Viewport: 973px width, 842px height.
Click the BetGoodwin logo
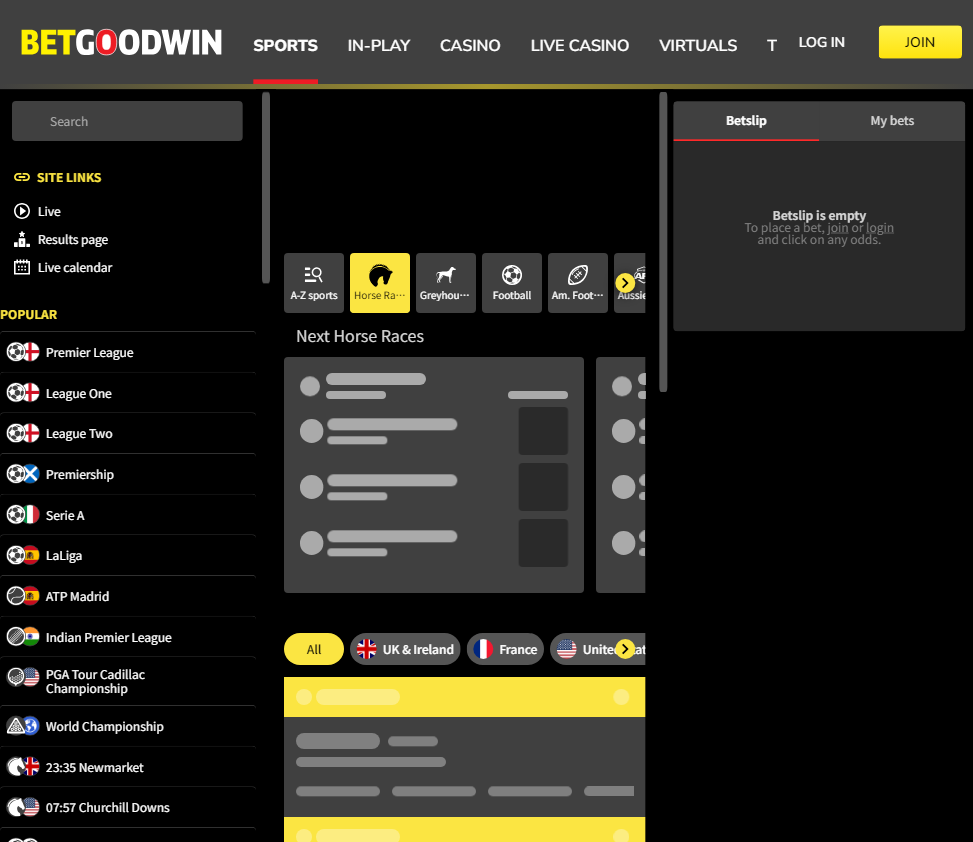pos(121,43)
